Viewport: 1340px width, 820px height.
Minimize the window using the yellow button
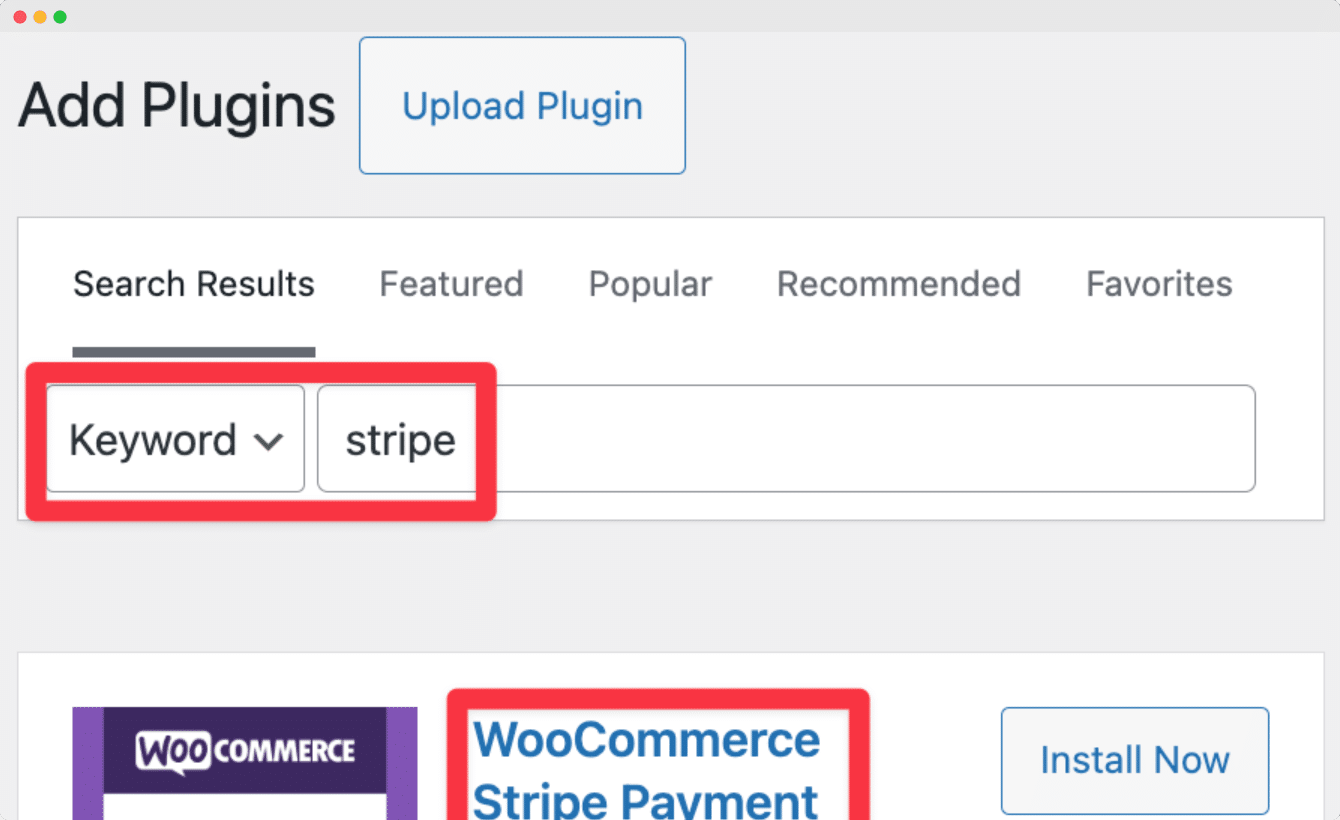40,17
